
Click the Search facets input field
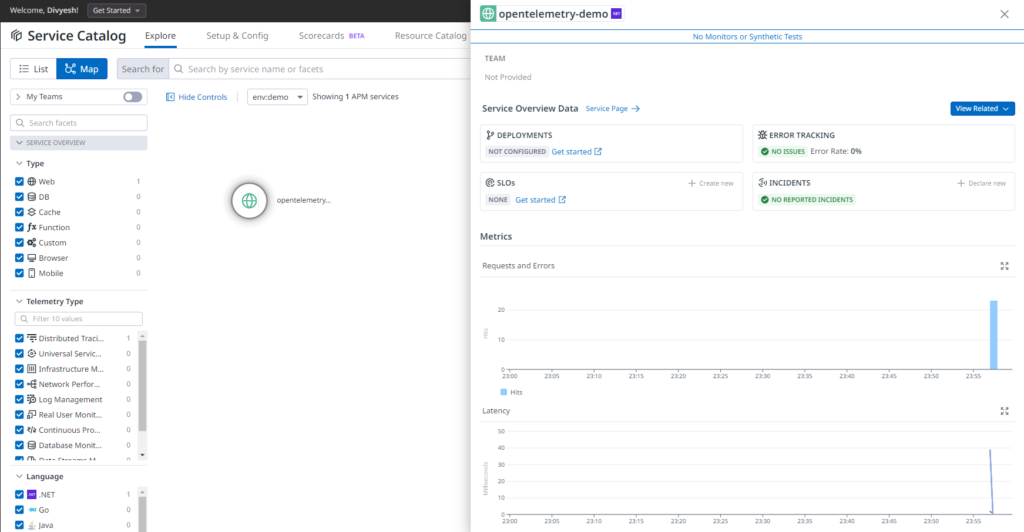pyautogui.click(x=79, y=123)
